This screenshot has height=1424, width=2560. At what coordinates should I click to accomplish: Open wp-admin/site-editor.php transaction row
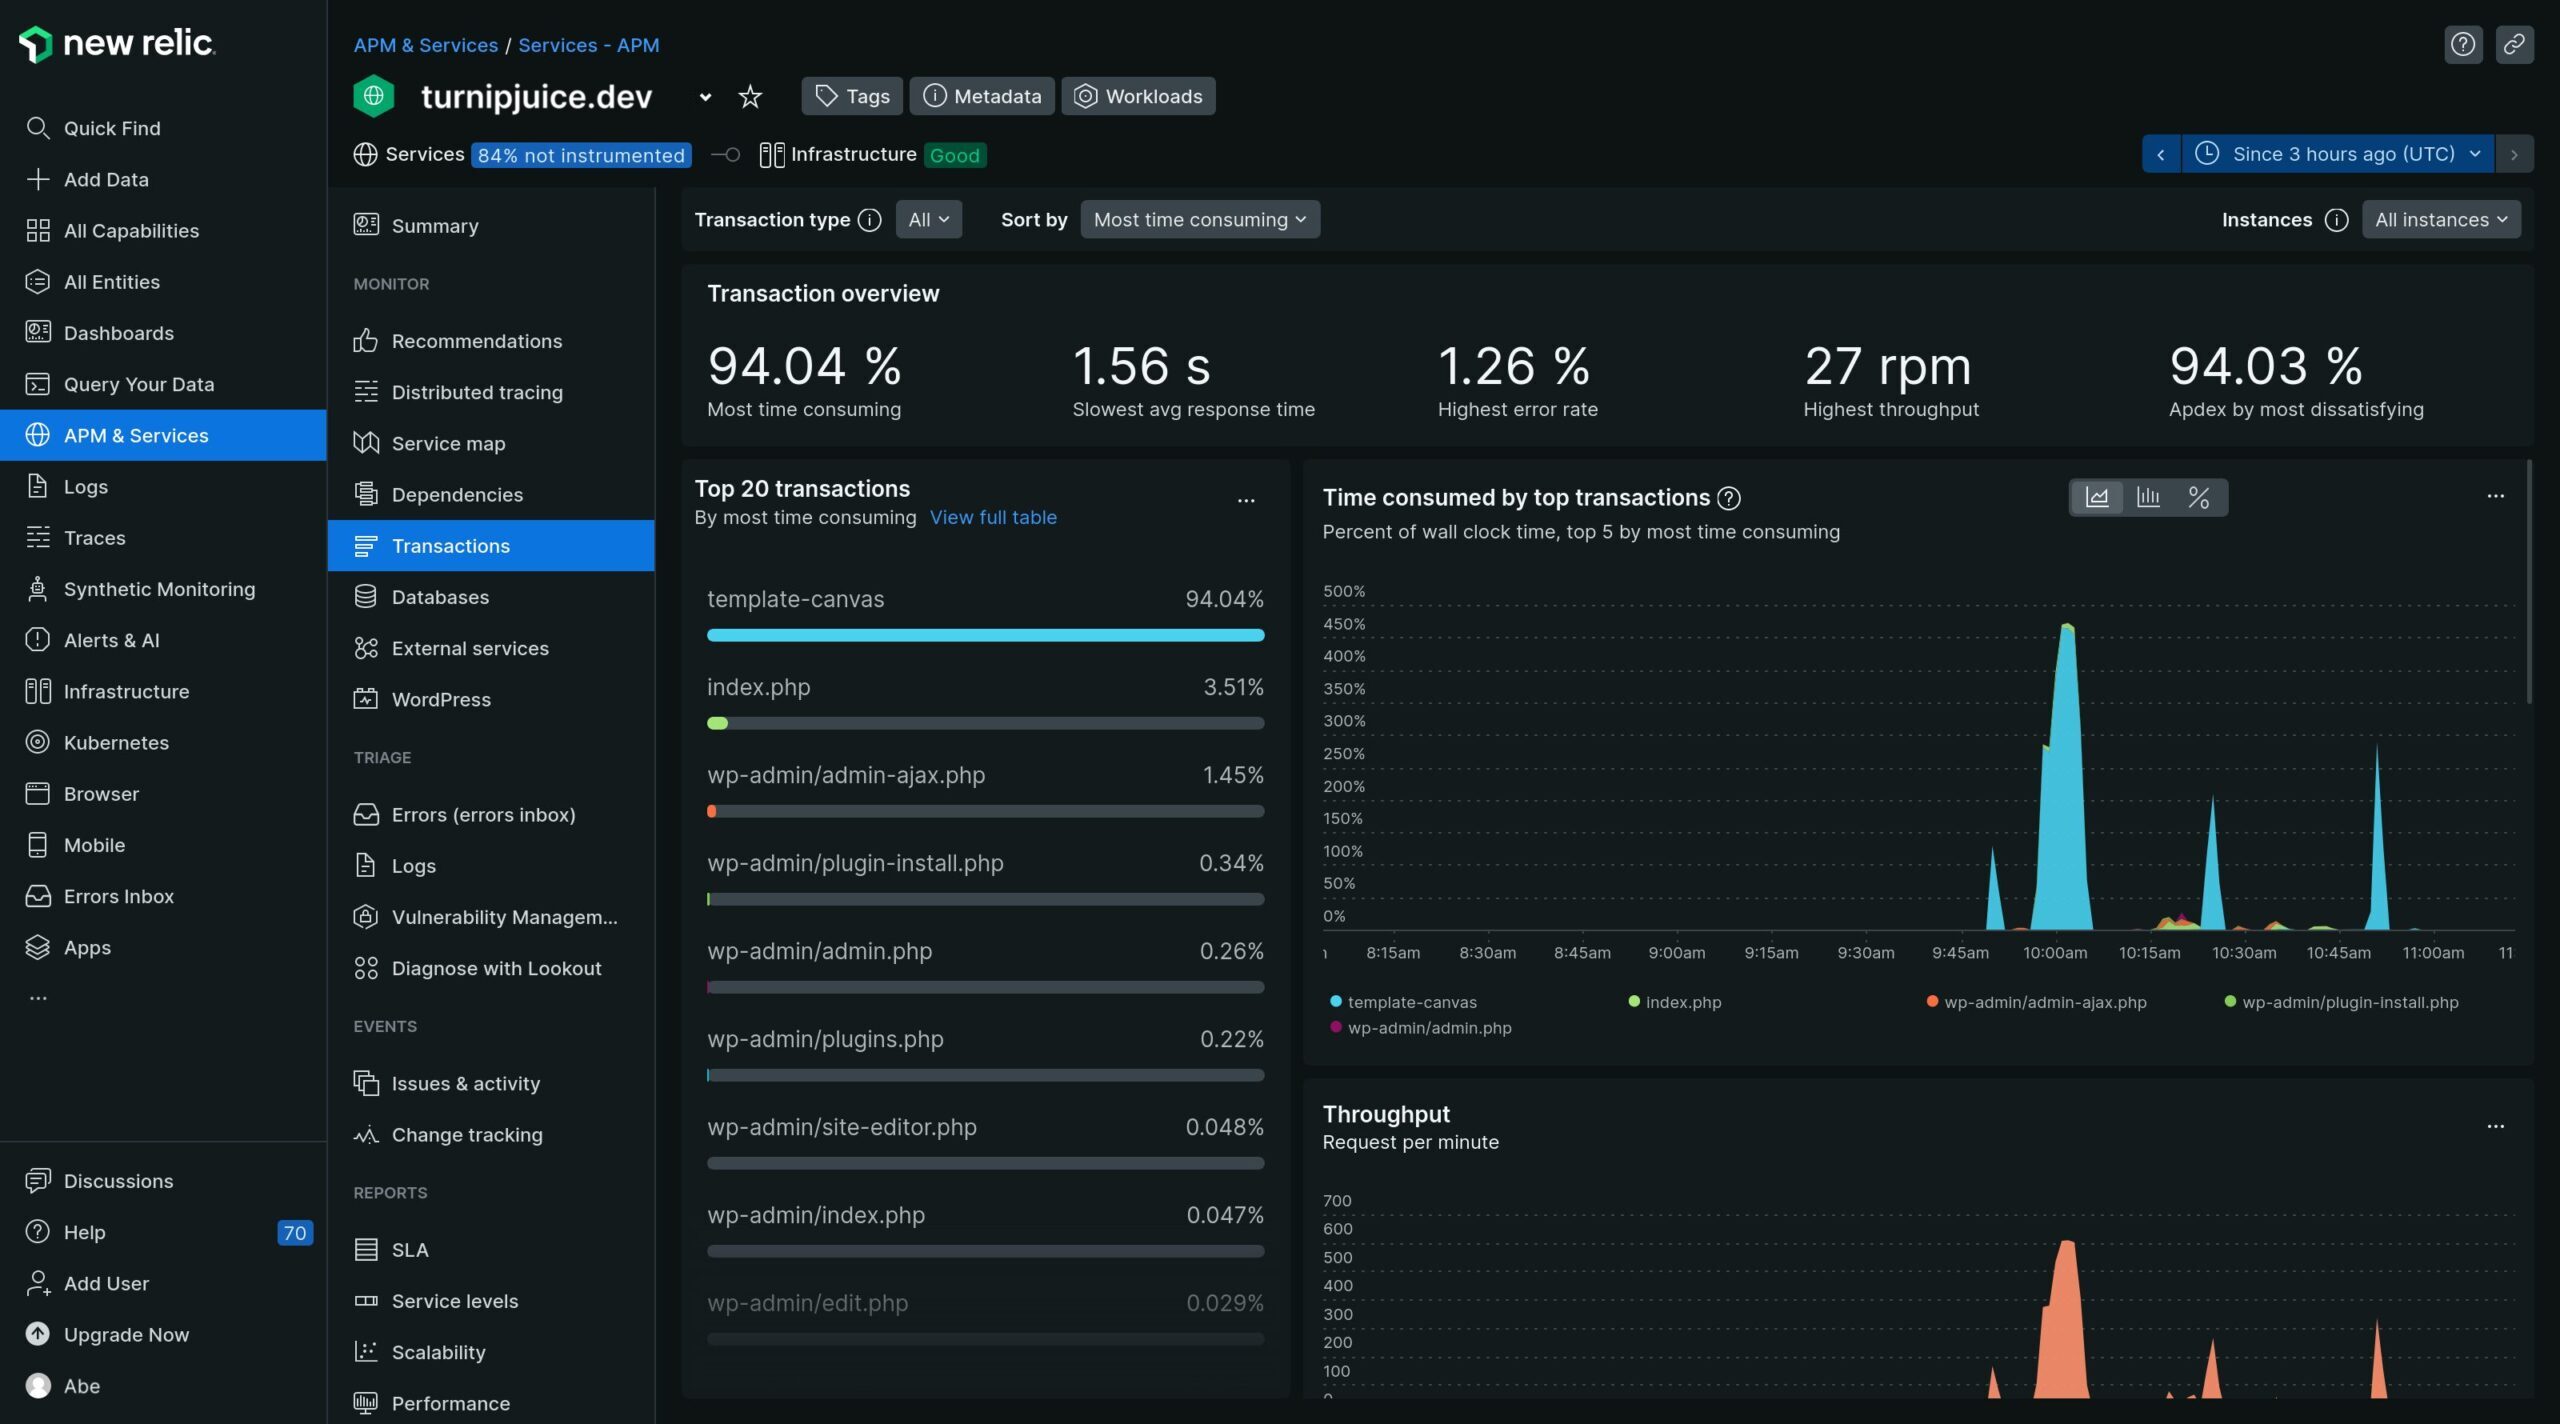(x=985, y=1143)
